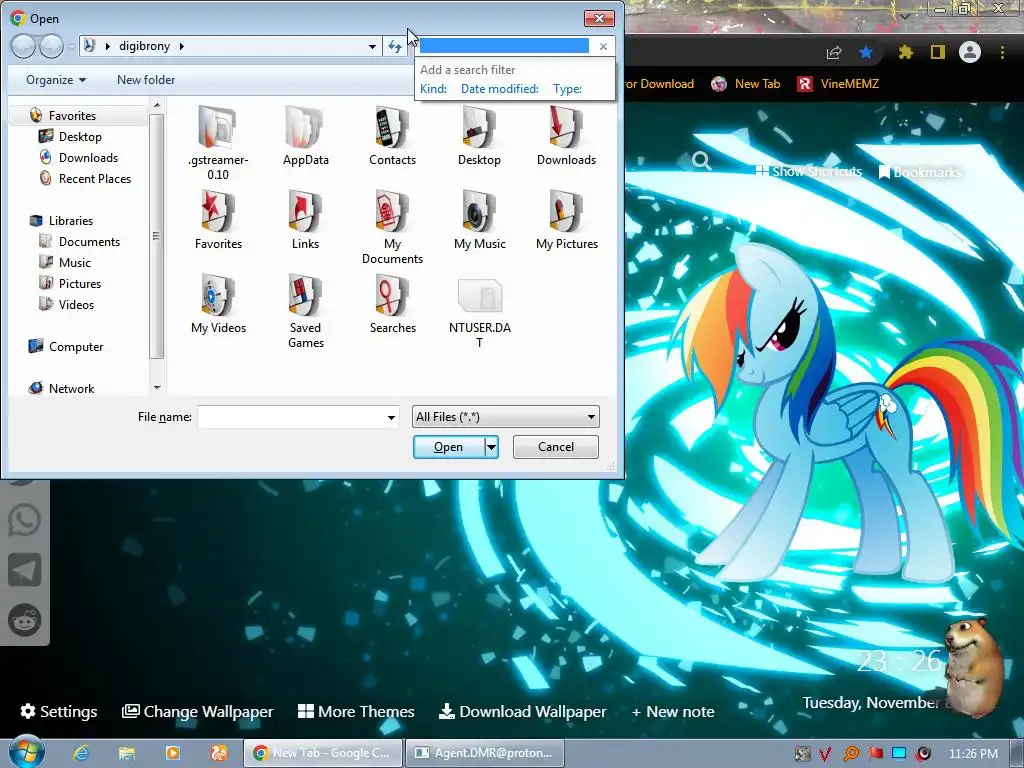Click Chrome's share page icon

point(834,52)
